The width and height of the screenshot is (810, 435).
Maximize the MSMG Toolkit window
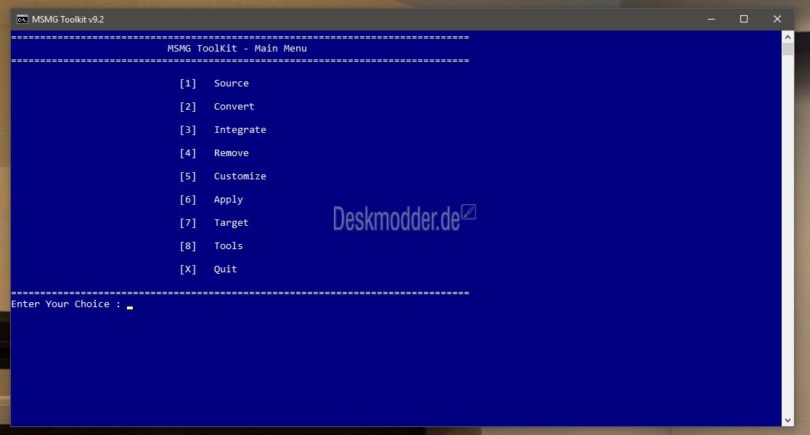744,19
